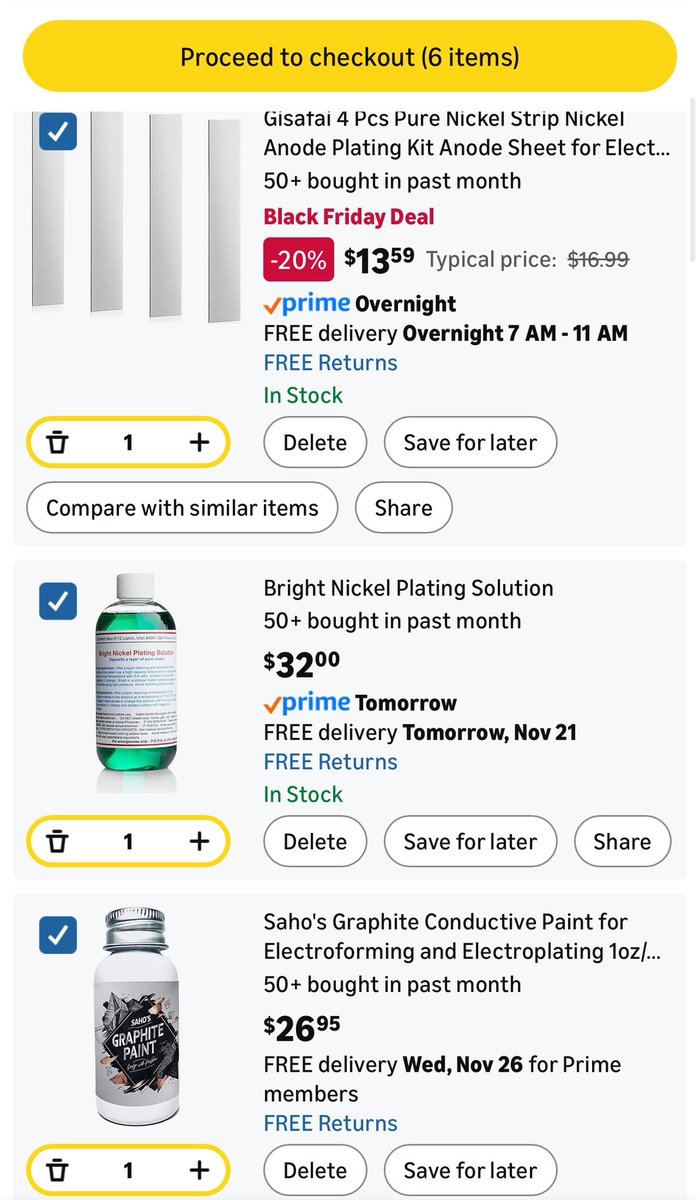Open the Gisafai Nickel Strip product title
The width and height of the screenshot is (700, 1200).
[x=466, y=133]
